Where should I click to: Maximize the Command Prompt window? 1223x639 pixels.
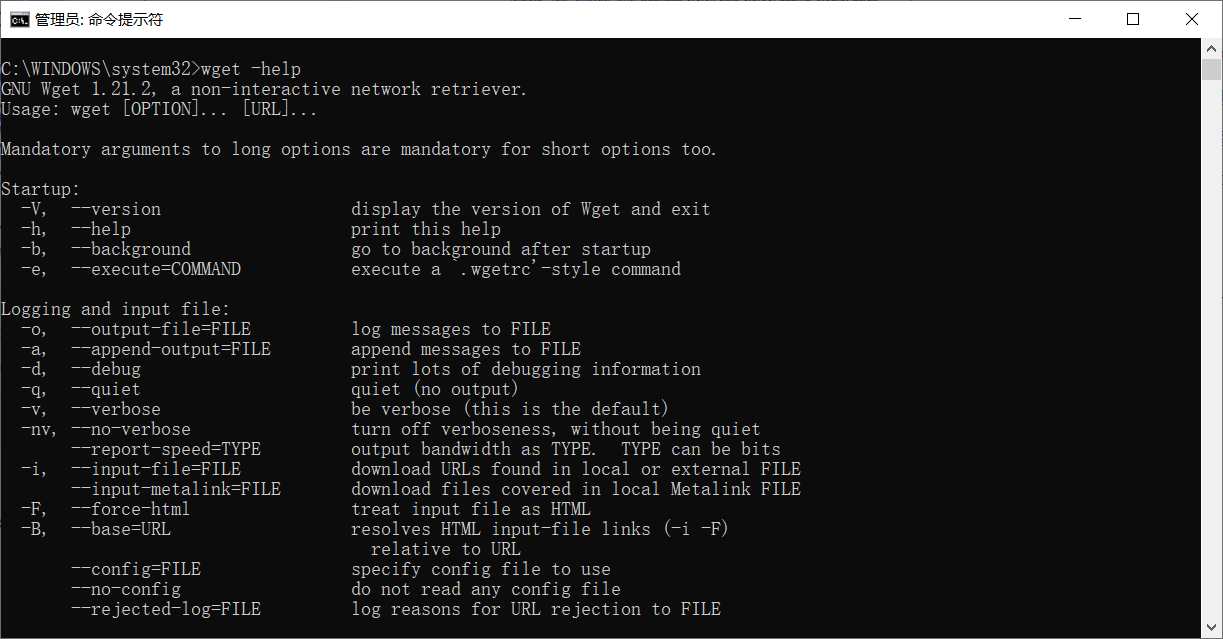(1133, 18)
